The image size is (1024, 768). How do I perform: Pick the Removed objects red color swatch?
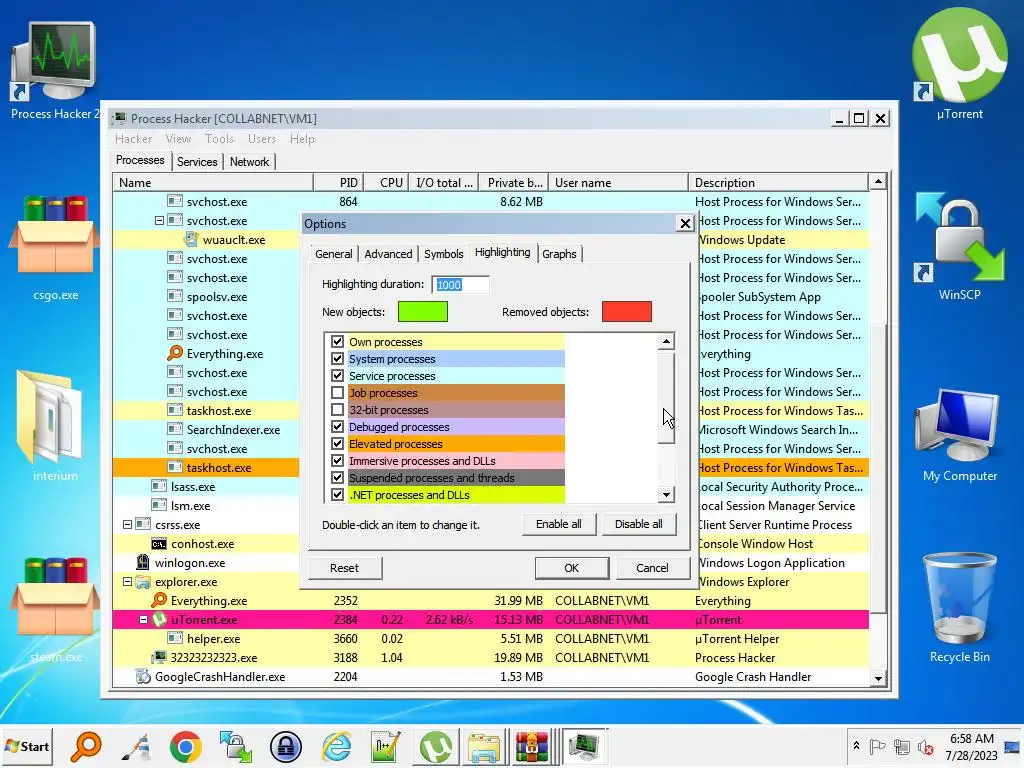[x=626, y=312]
